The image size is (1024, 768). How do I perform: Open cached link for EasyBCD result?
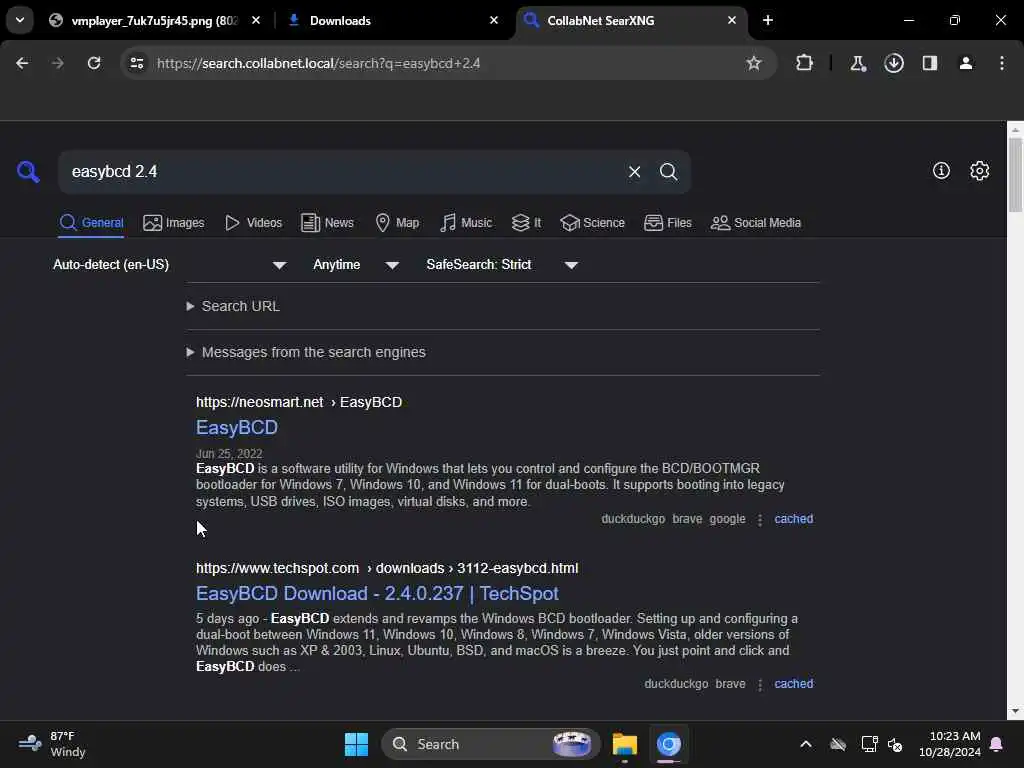(793, 519)
